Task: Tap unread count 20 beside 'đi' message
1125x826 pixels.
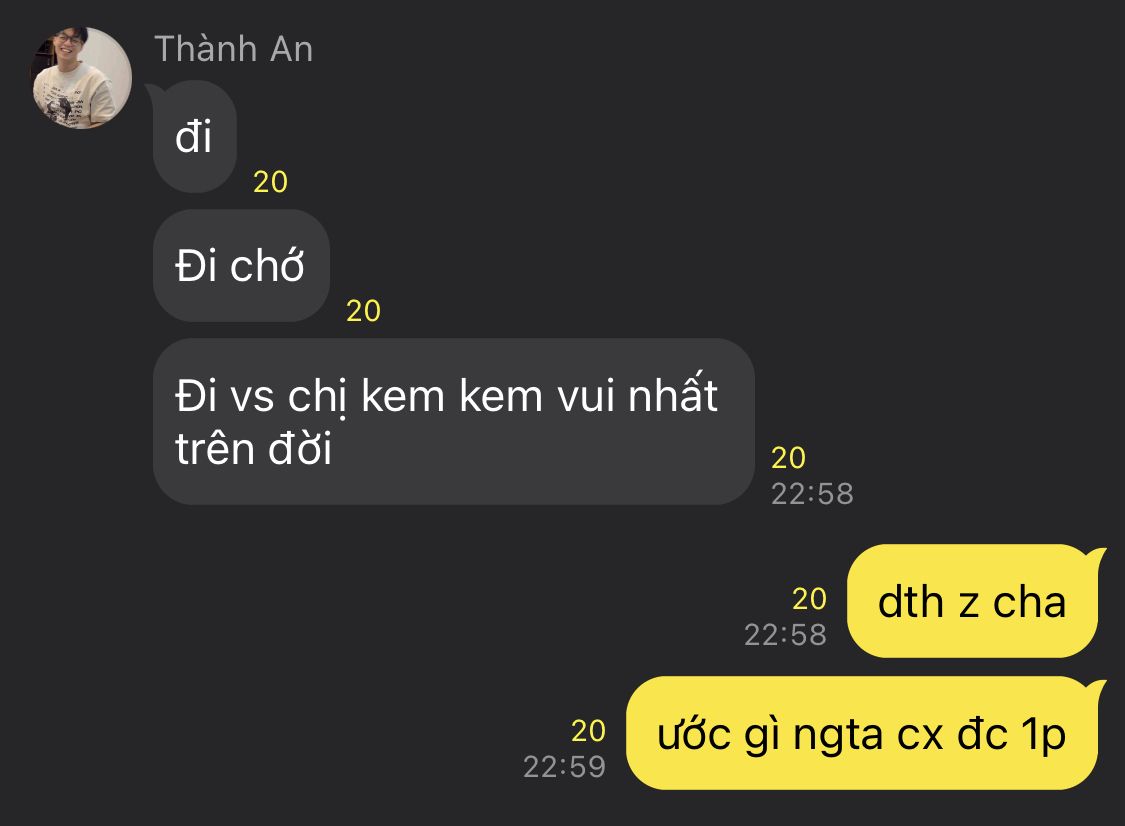Action: [270, 182]
